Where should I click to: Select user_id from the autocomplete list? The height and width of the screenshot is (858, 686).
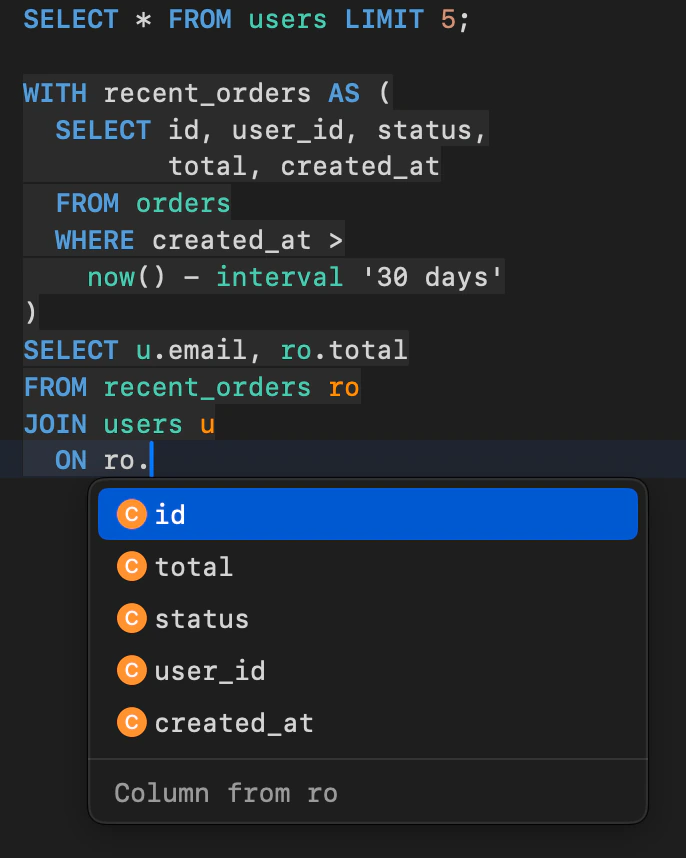(x=368, y=670)
